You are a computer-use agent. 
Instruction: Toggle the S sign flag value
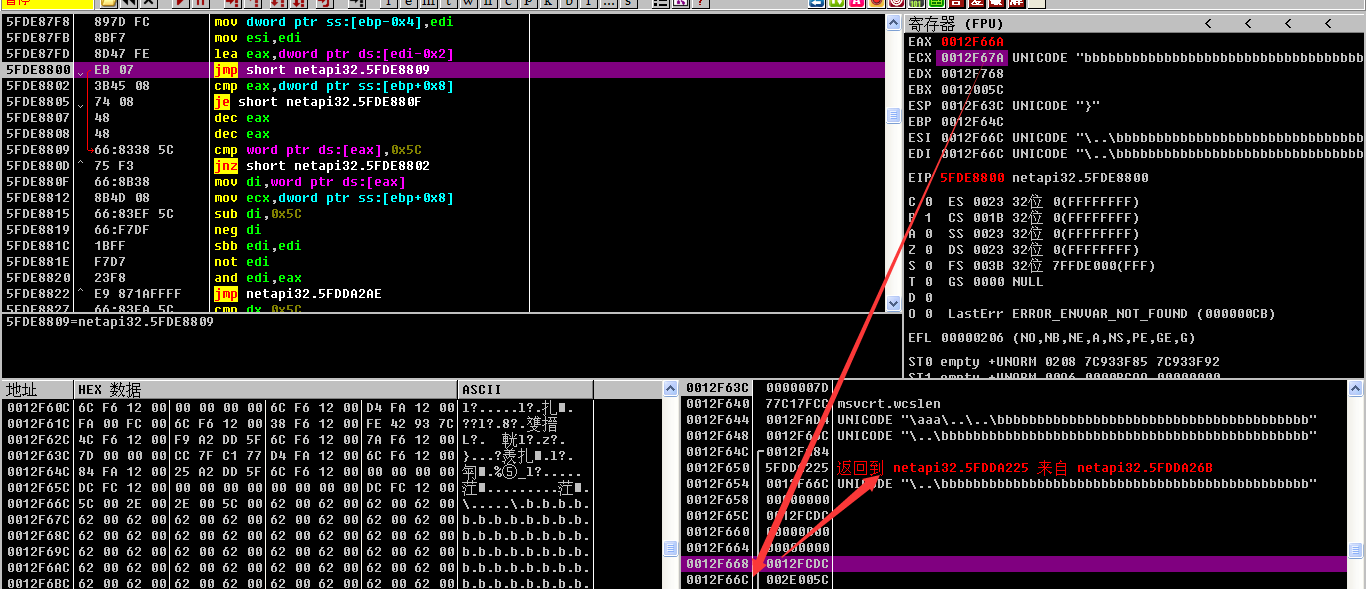(x=927, y=266)
